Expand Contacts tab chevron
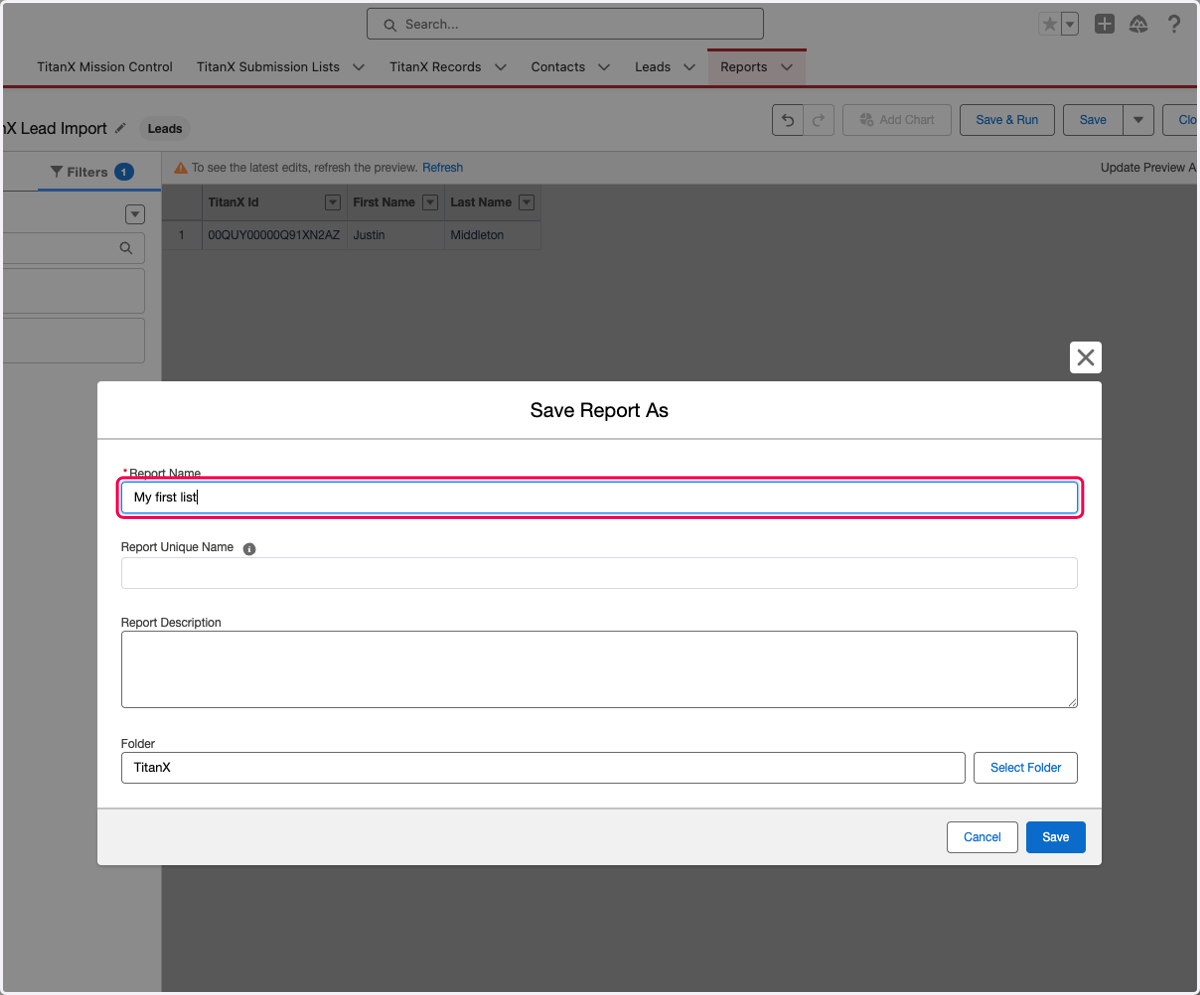Screen dimensions: 1200x995 point(604,67)
